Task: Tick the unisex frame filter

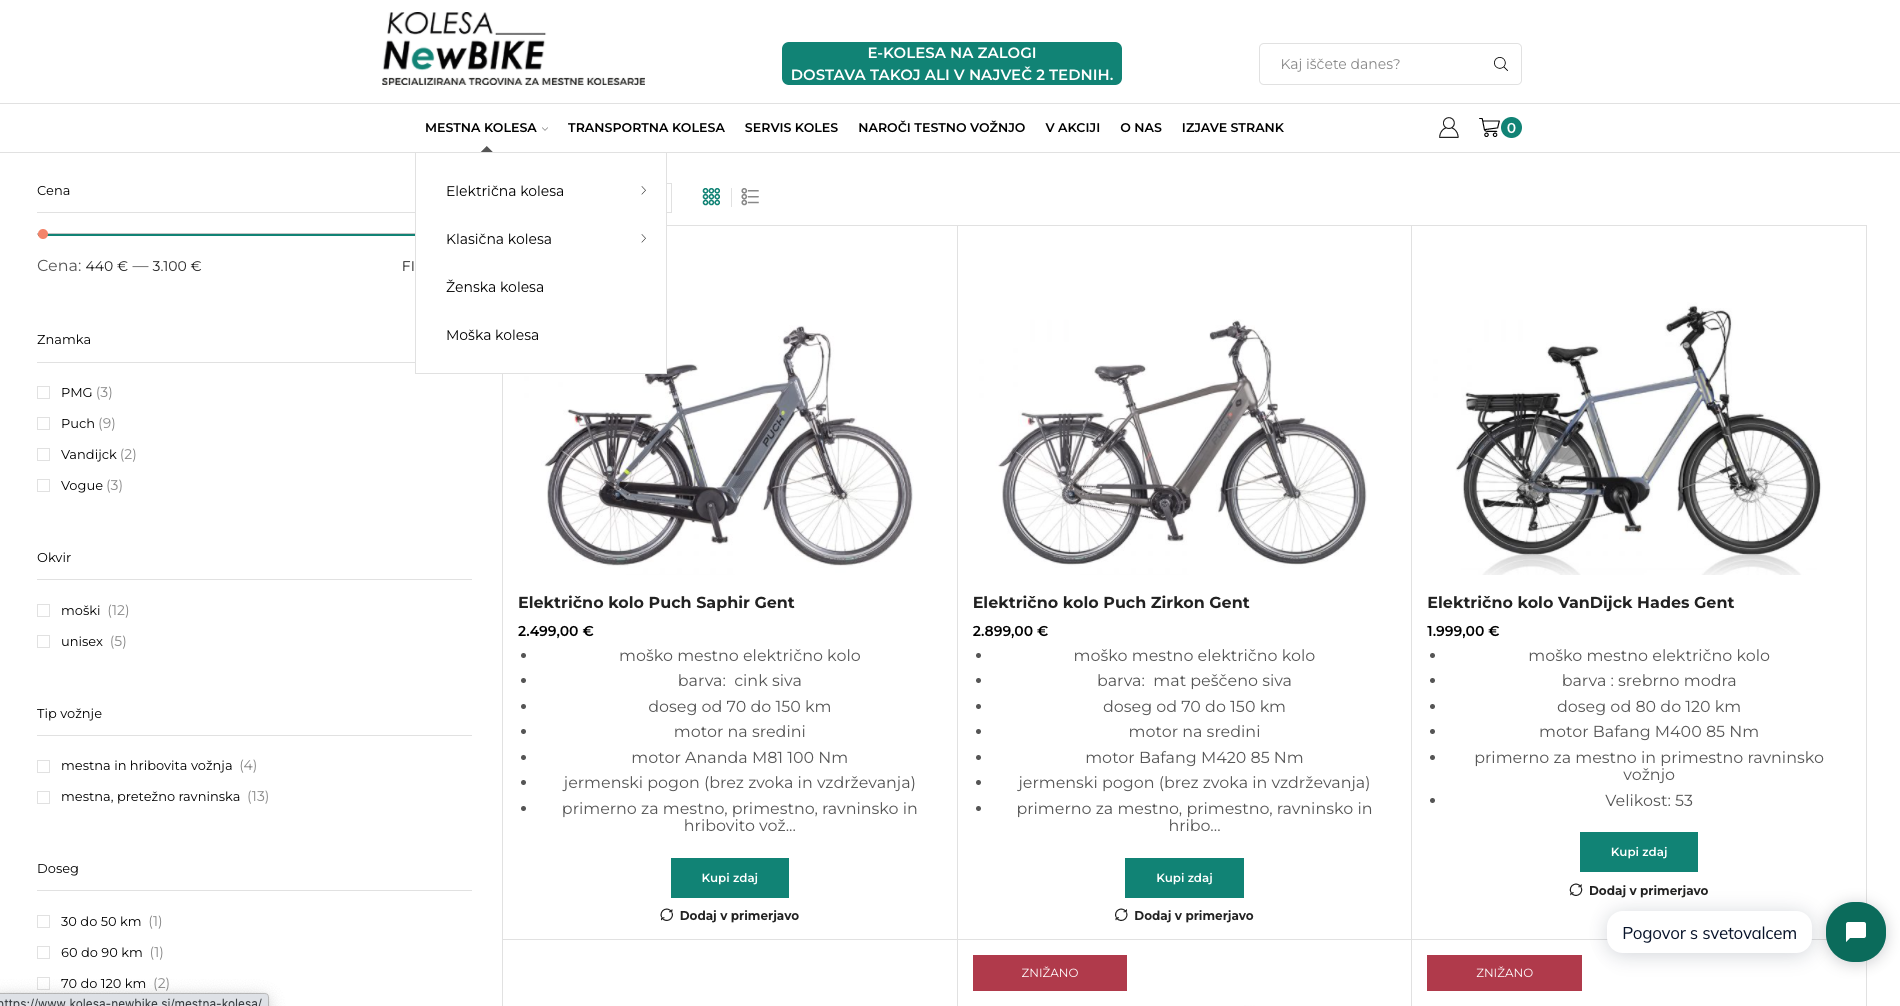Action: [44, 641]
